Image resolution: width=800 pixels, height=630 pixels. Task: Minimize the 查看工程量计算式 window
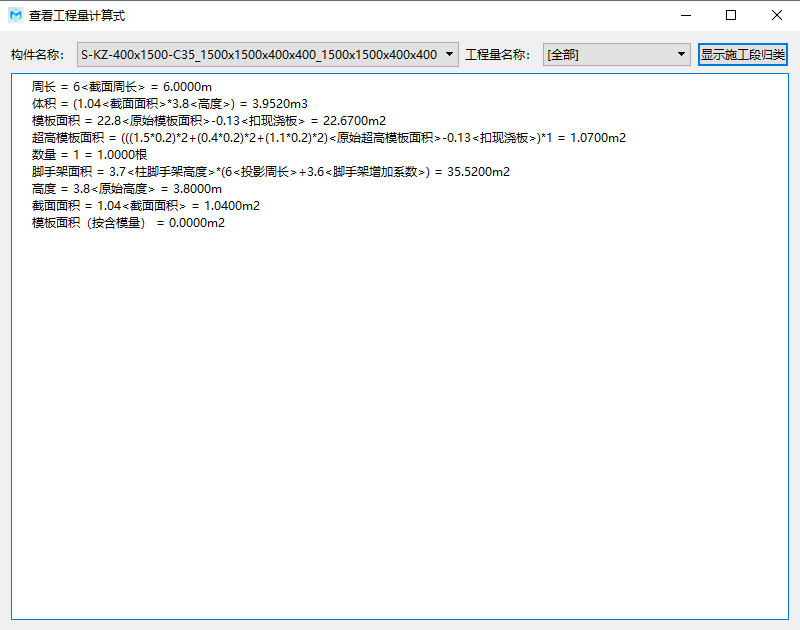(x=686, y=15)
